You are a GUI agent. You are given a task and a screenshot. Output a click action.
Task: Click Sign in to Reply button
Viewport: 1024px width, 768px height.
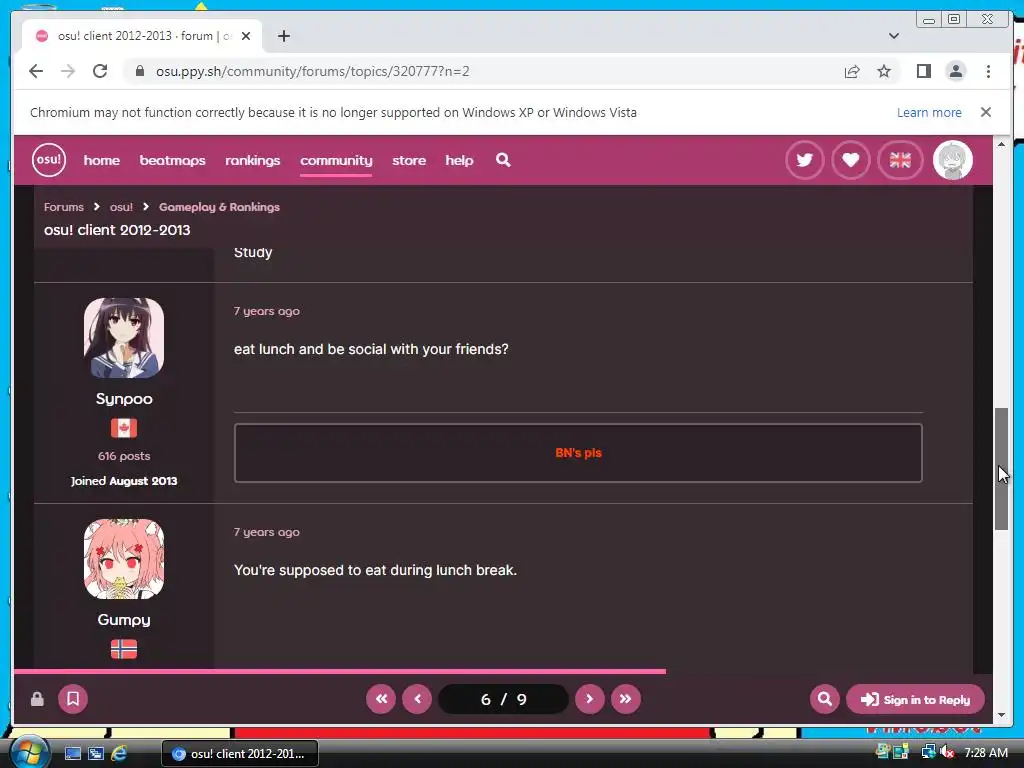(x=915, y=699)
